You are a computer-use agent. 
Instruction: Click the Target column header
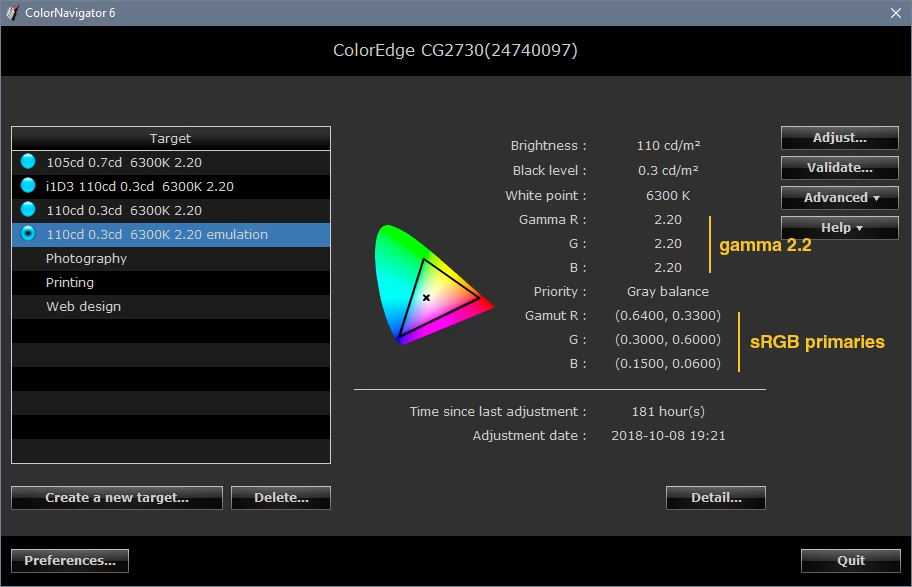pos(171,138)
